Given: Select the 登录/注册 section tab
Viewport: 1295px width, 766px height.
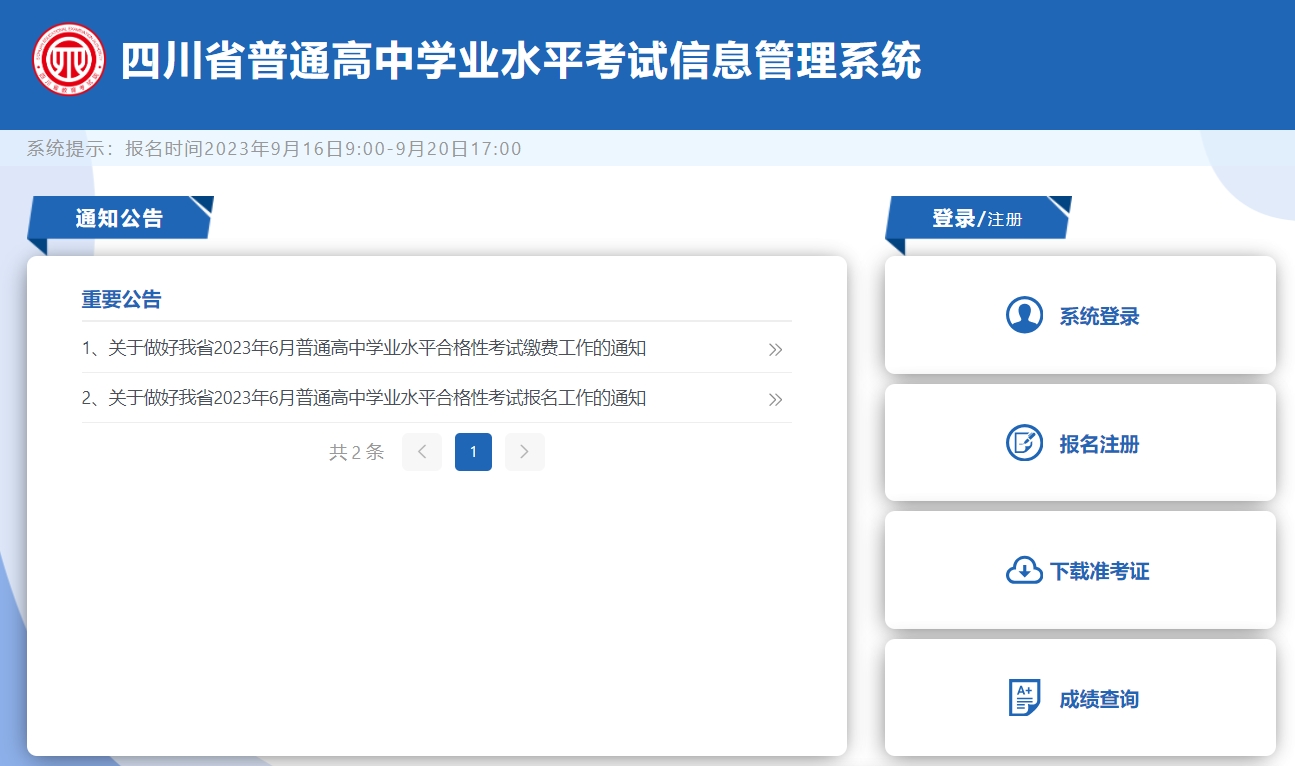Looking at the screenshot, I should [975, 218].
